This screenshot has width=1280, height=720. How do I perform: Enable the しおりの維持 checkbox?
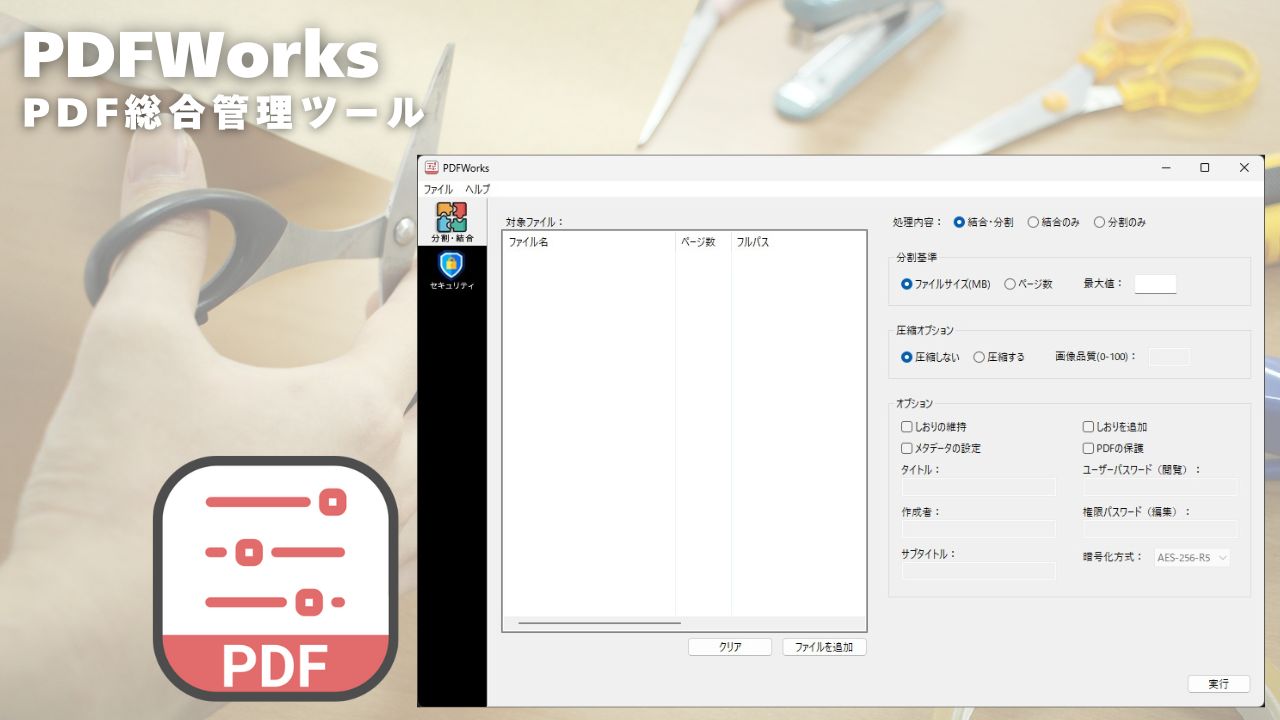tap(933, 427)
